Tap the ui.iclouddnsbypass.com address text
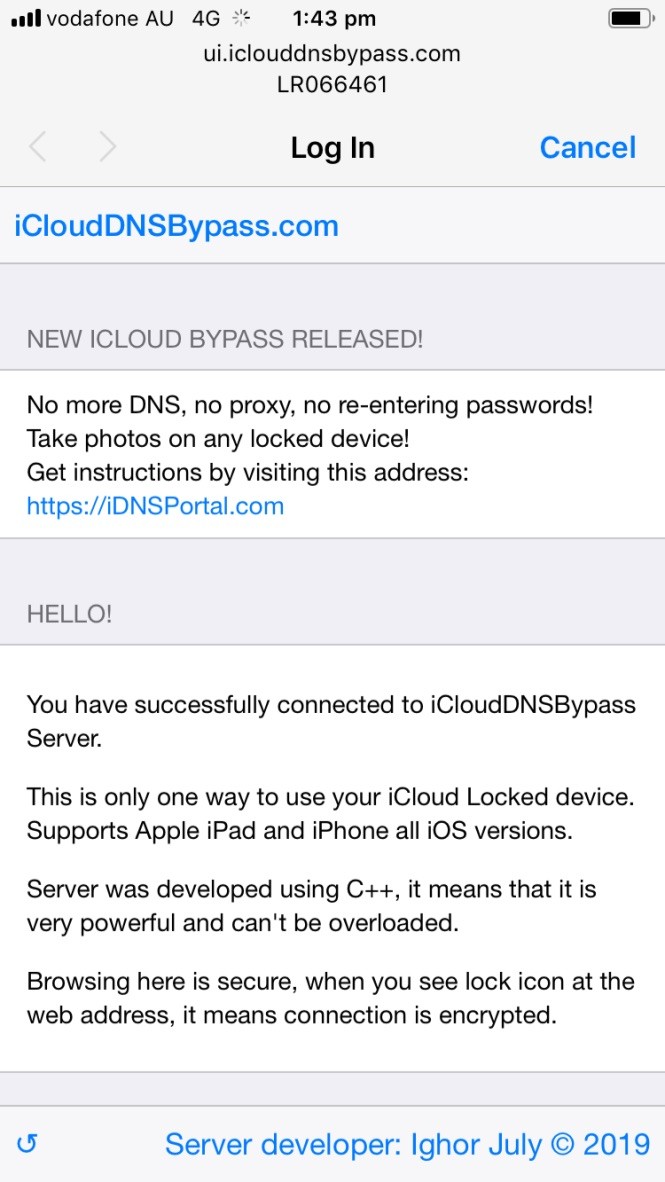This screenshot has width=665, height=1182. point(332,54)
